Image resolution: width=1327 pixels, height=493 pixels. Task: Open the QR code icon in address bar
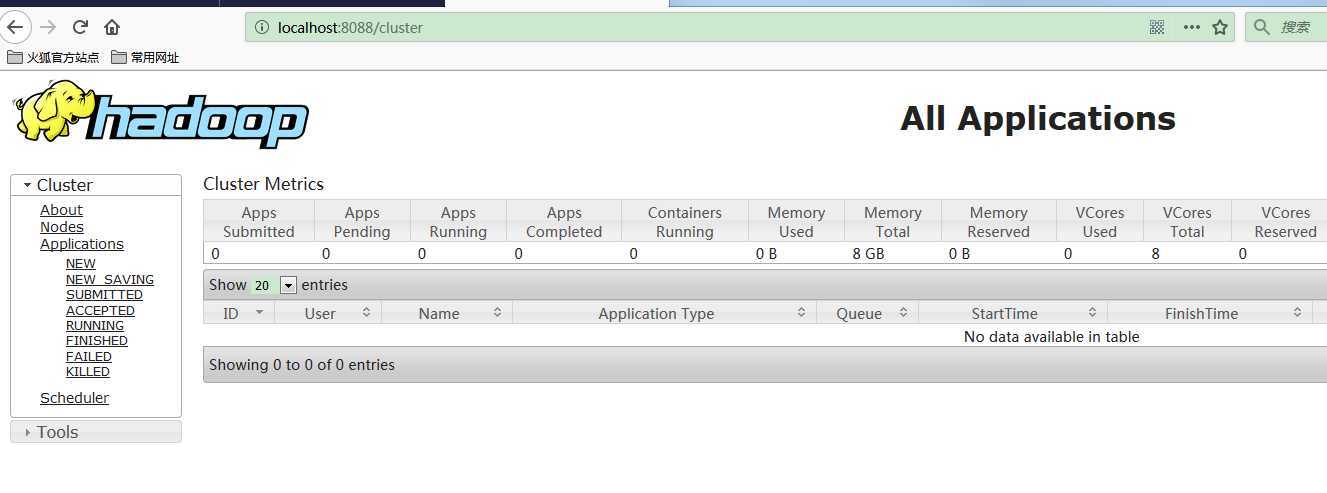[x=1157, y=27]
